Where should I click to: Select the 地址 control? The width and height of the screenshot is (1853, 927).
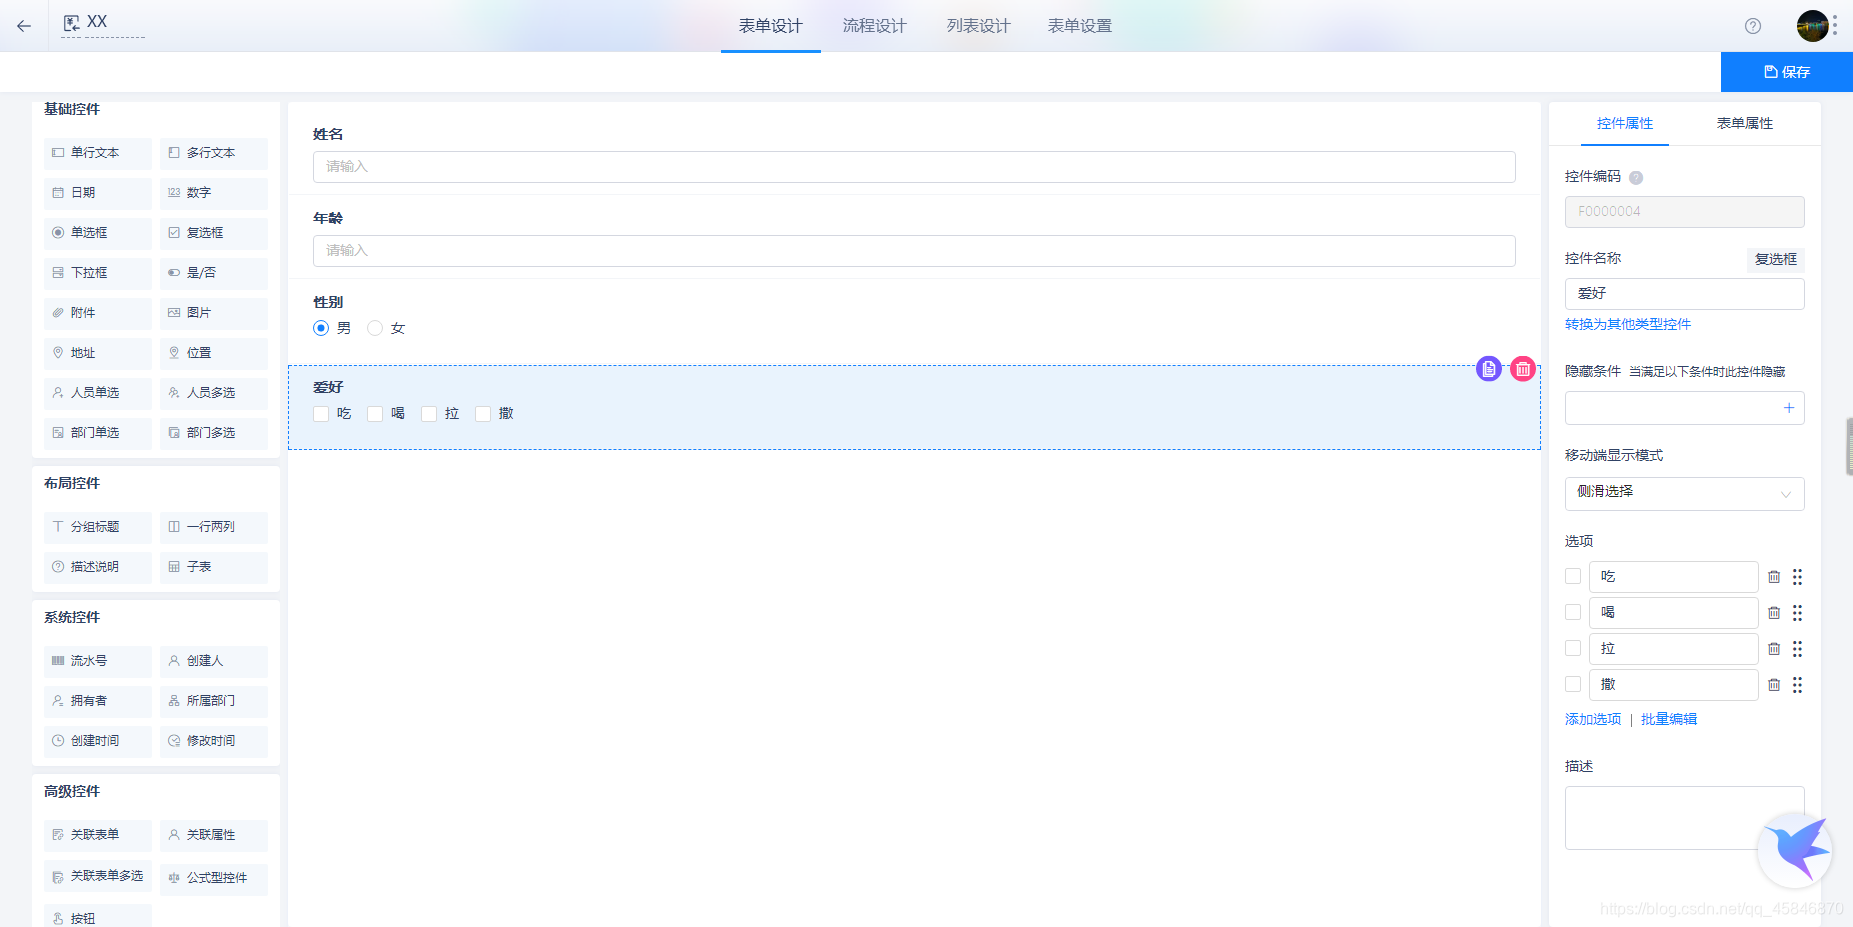(98, 353)
